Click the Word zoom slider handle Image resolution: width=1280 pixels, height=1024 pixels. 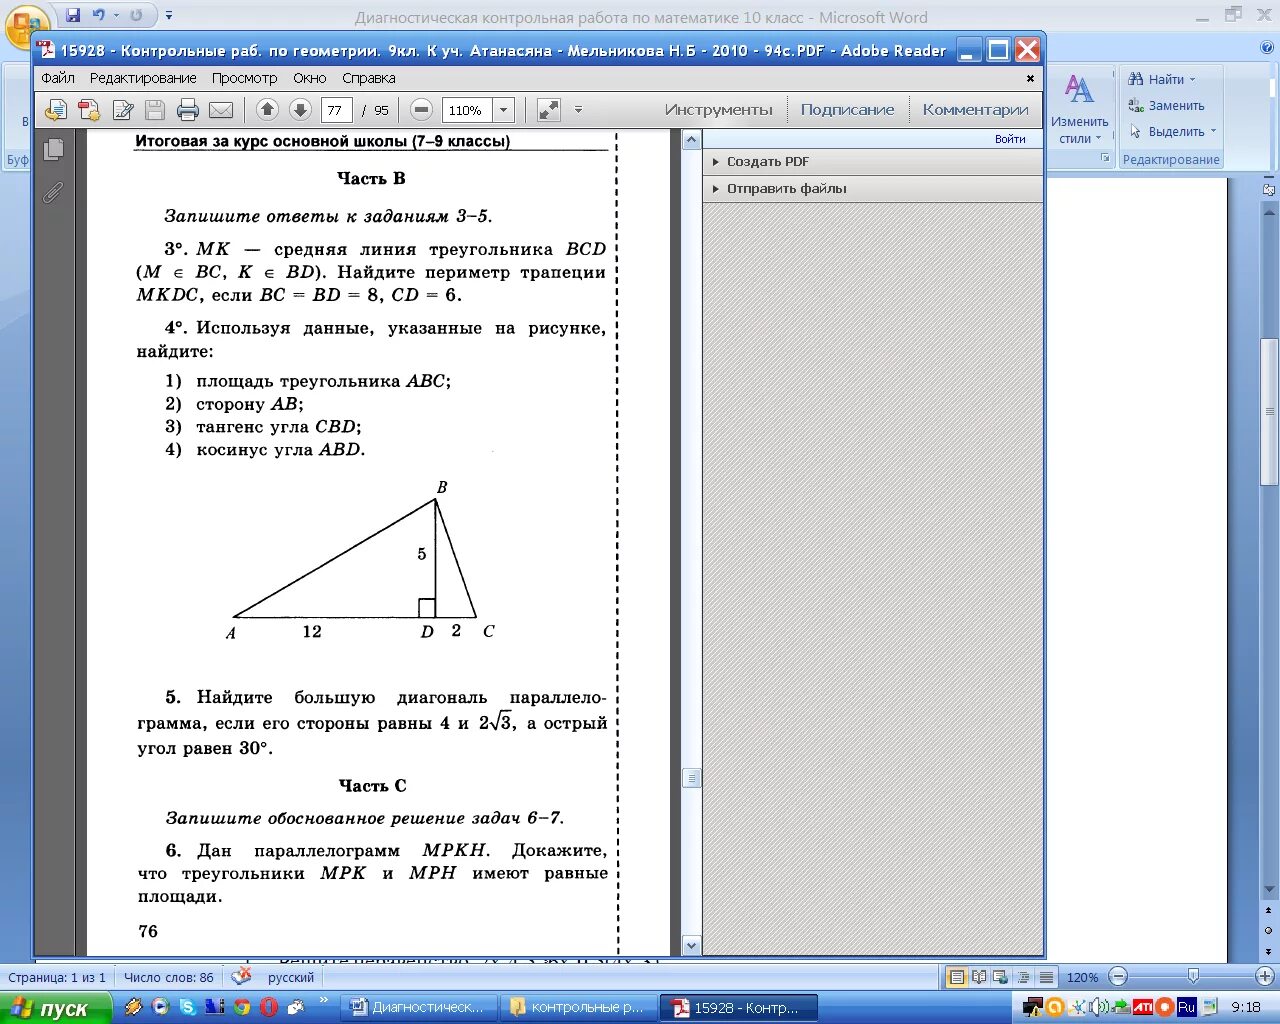pyautogui.click(x=1193, y=976)
